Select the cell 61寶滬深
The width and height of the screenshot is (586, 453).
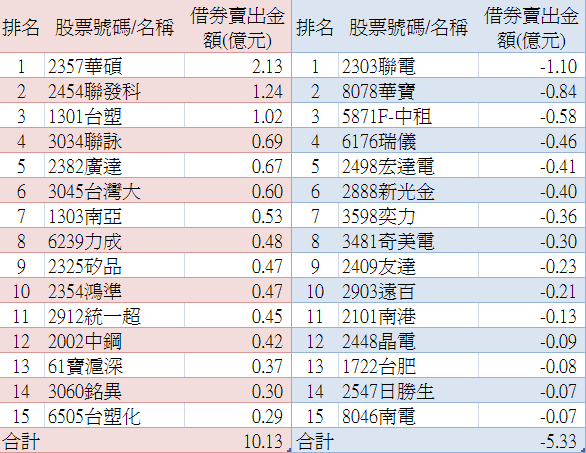[114, 366]
